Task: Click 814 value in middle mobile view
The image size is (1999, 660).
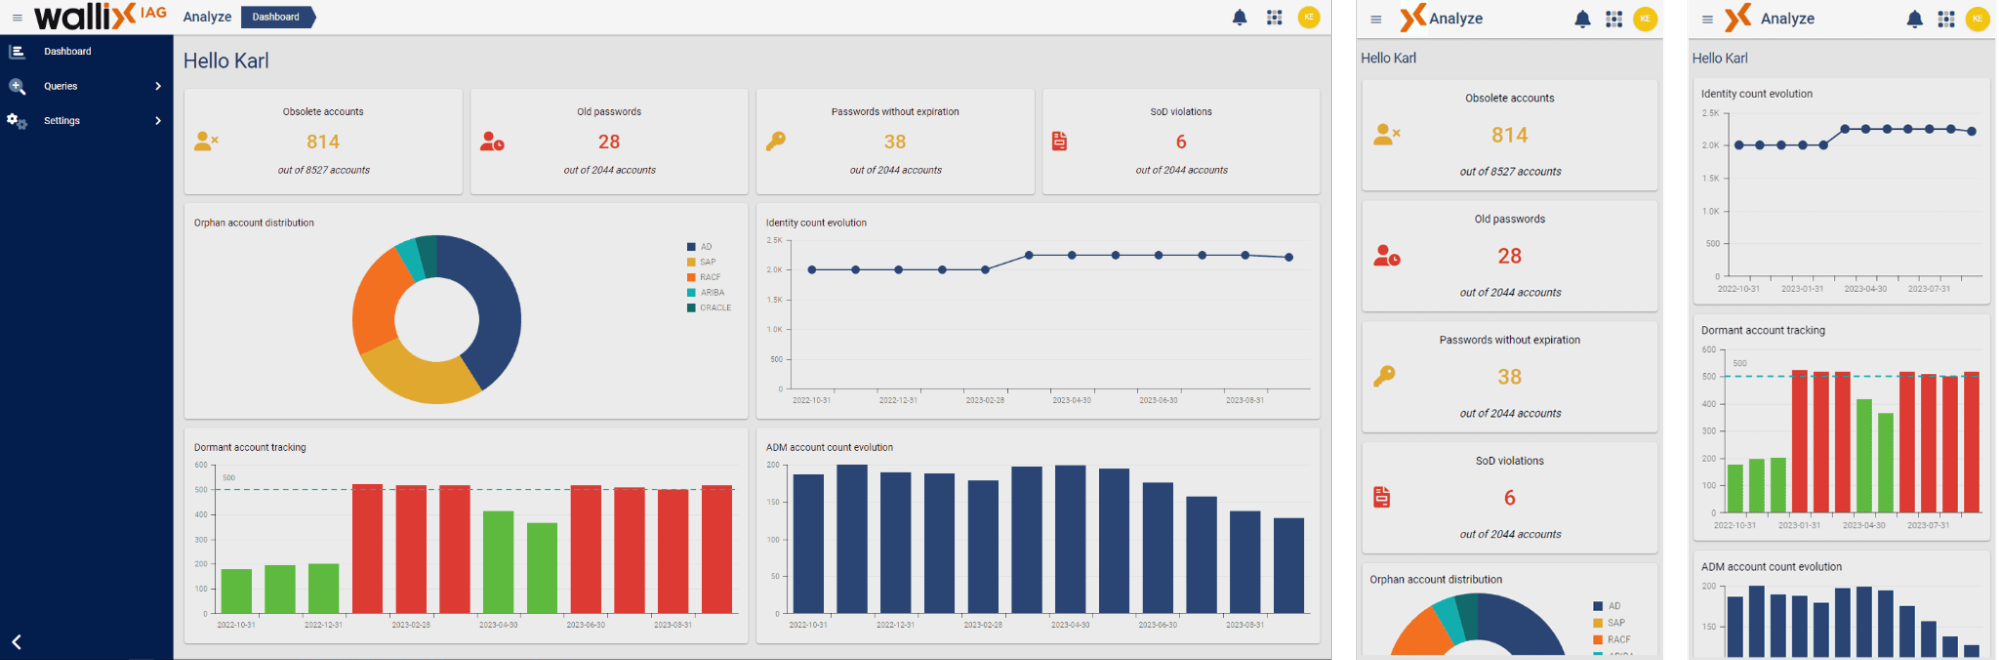Action: coord(1510,135)
